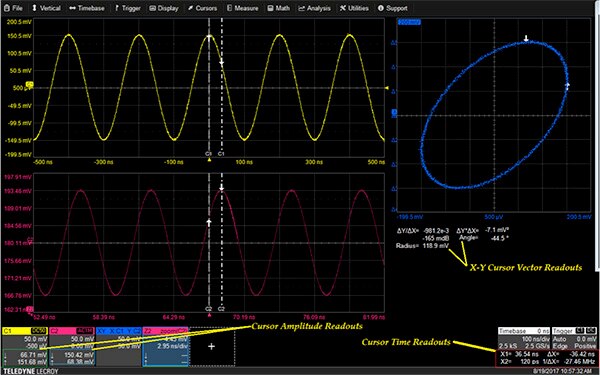
Task: Open the Math menu
Action: [x=278, y=8]
